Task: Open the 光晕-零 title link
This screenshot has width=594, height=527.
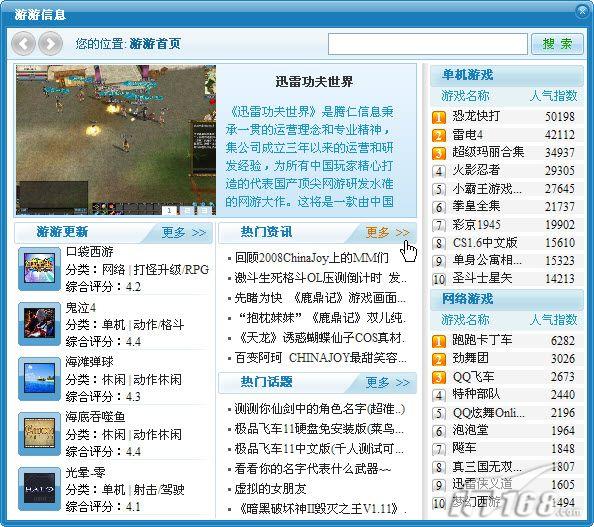Action: 85,472
